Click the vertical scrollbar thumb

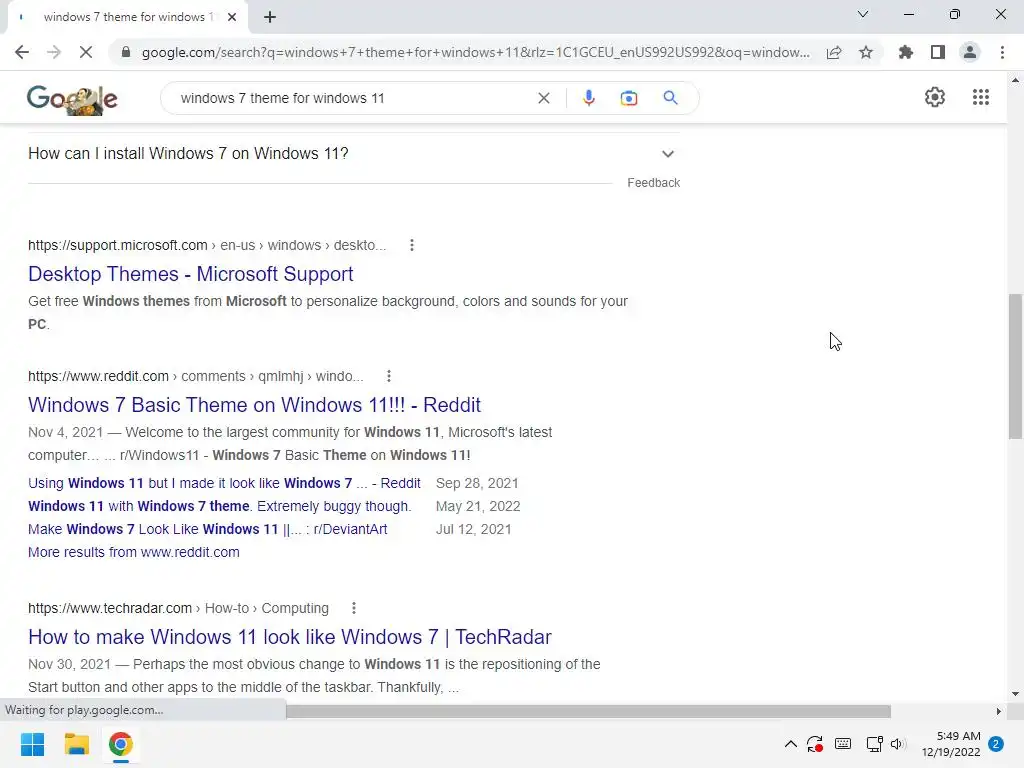coord(1015,366)
